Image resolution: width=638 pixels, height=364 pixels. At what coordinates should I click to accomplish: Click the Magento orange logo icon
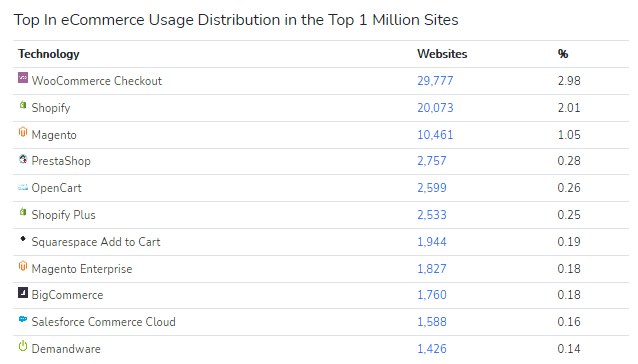[x=23, y=132]
